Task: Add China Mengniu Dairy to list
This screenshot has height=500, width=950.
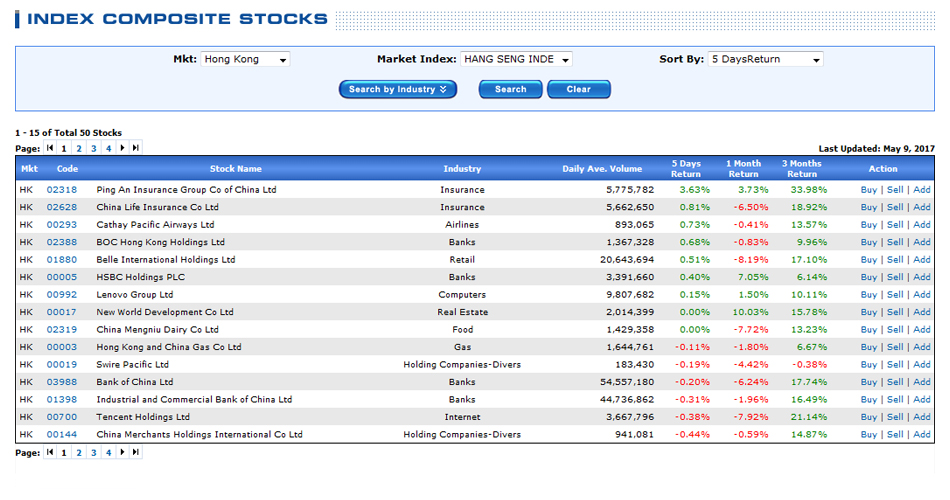Action: coord(922,330)
